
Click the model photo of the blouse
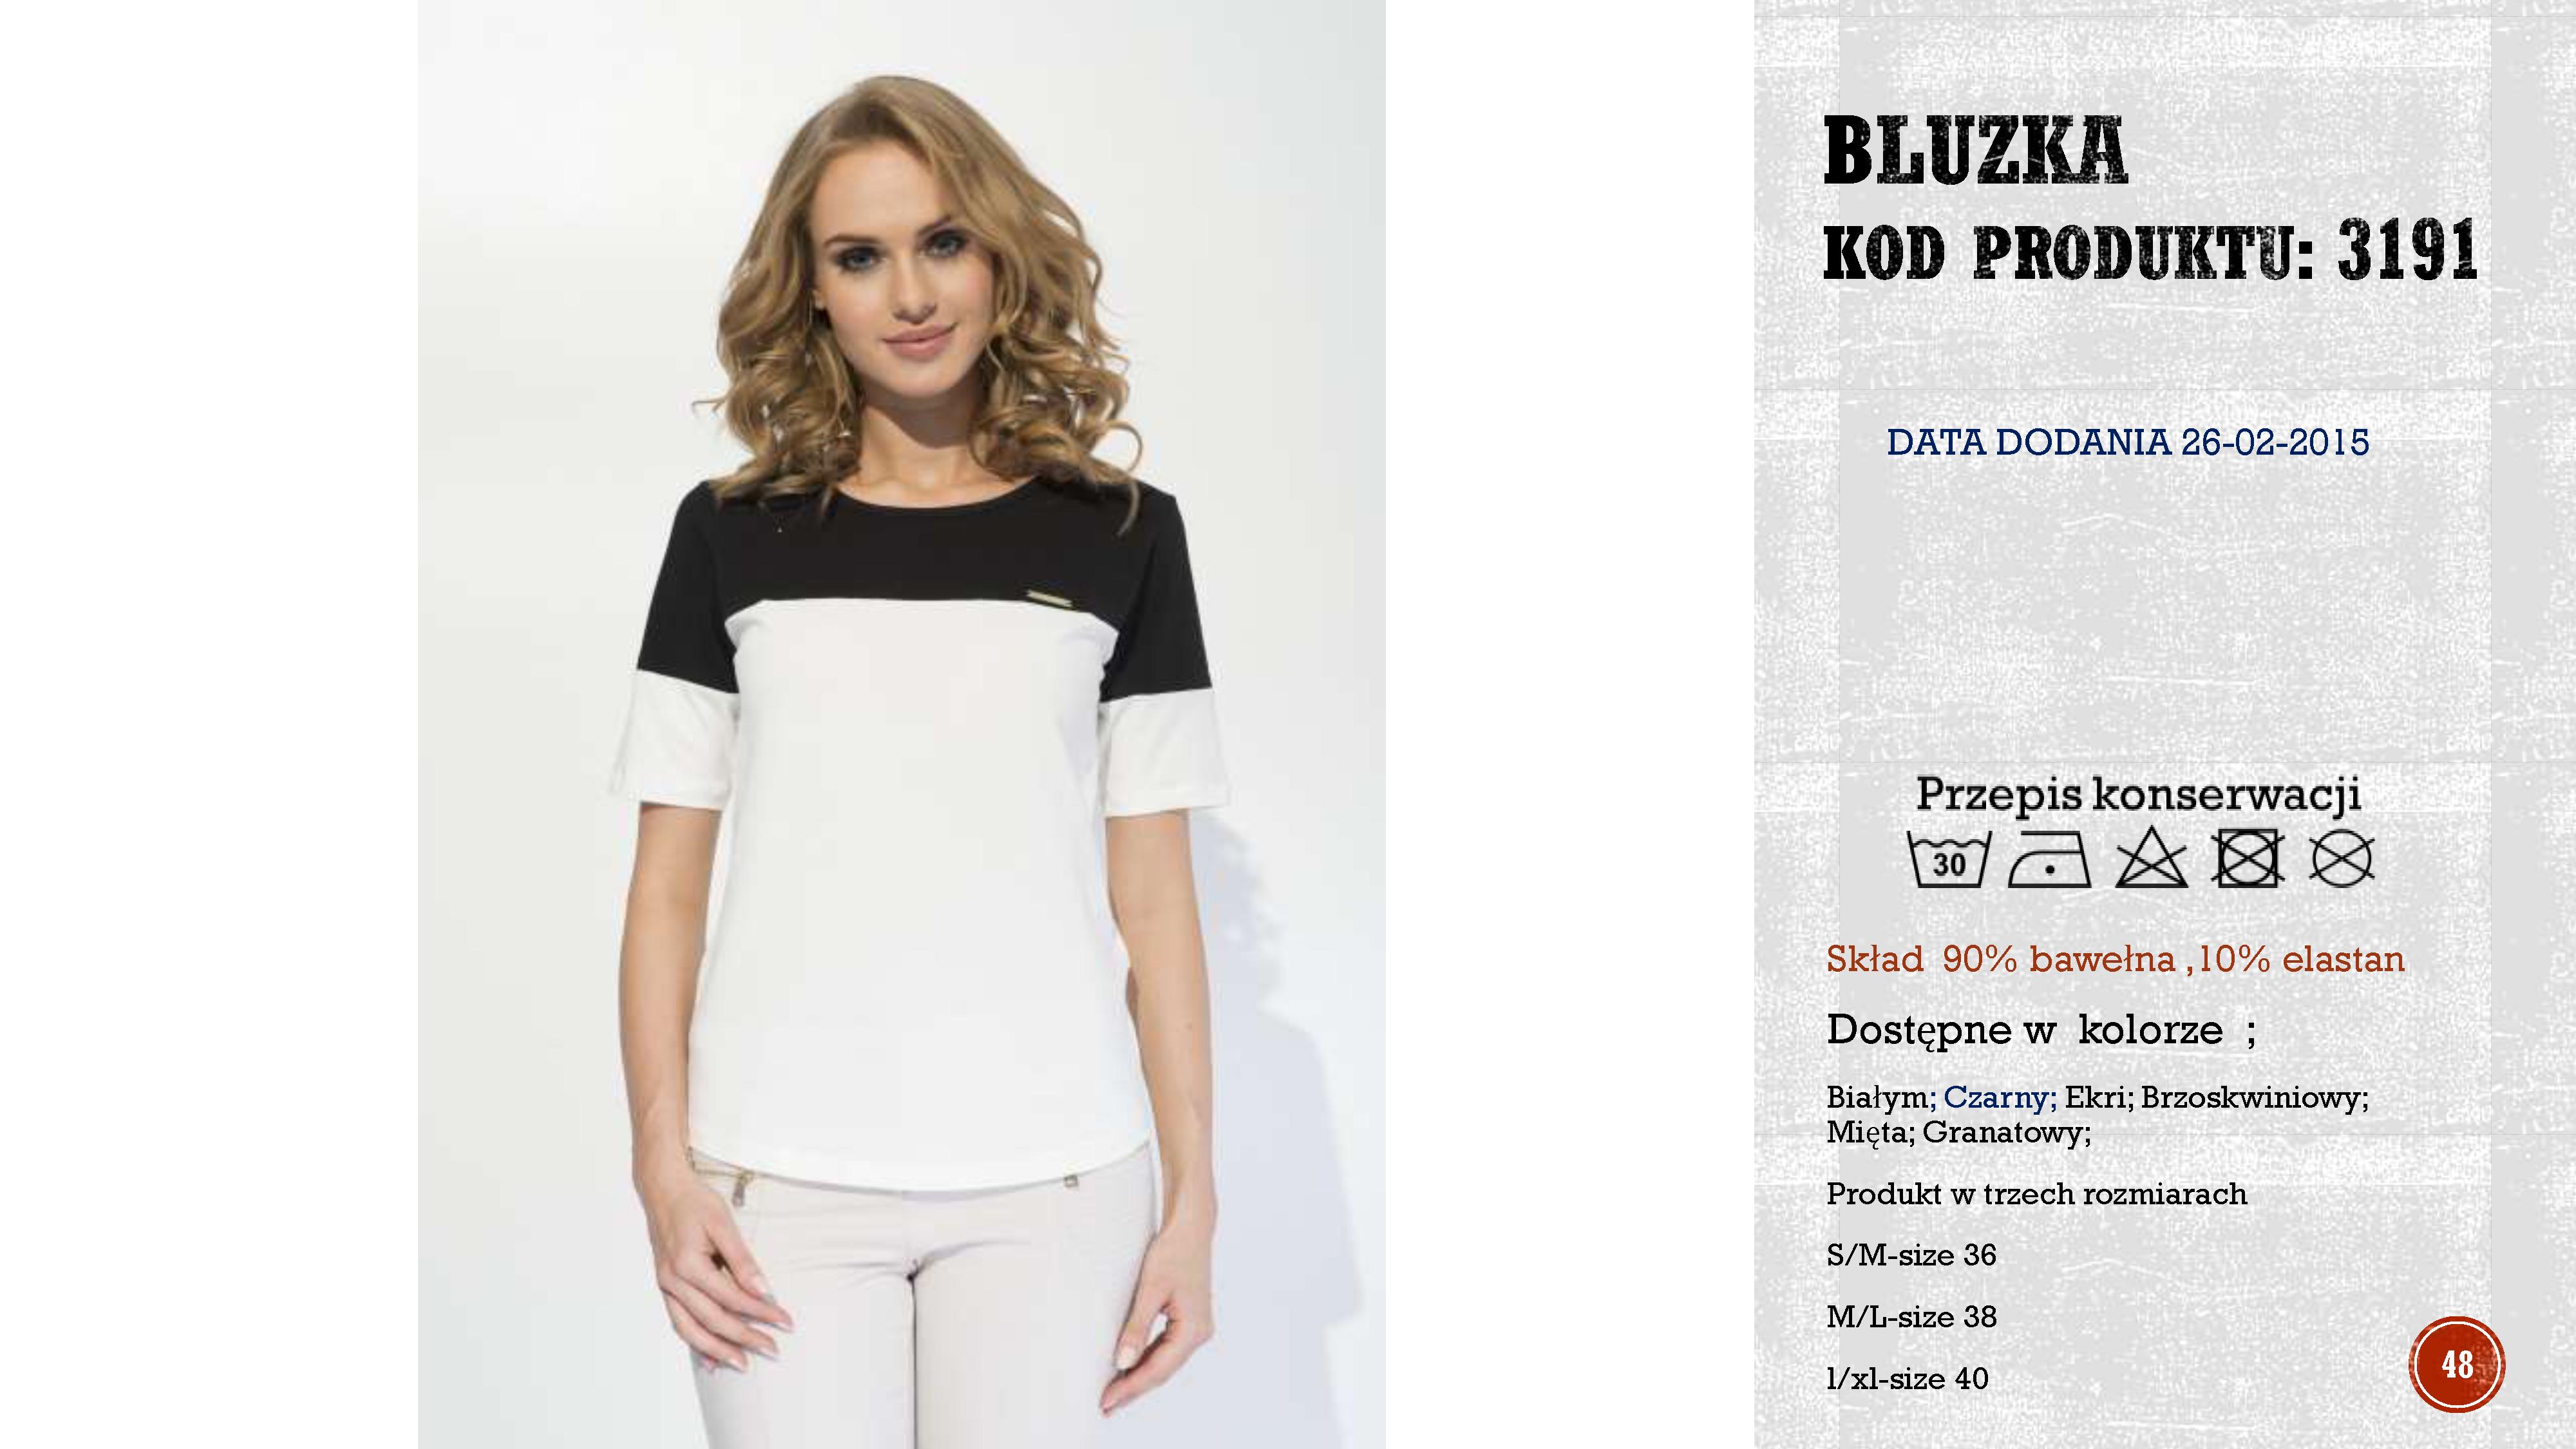coord(901,724)
